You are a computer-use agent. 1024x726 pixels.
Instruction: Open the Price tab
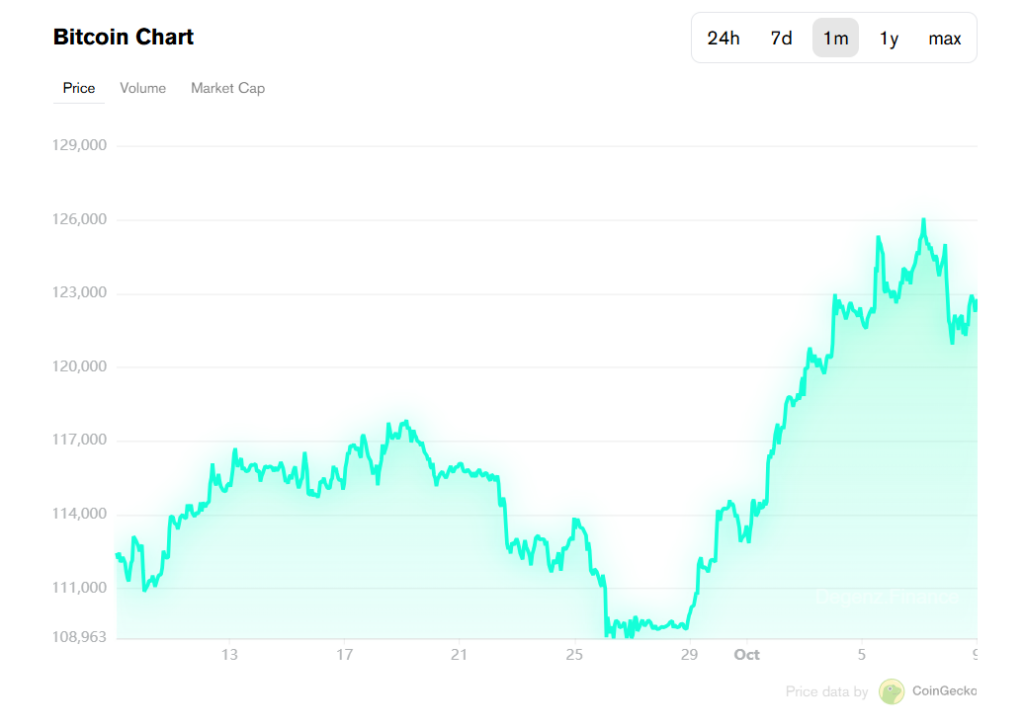click(79, 88)
